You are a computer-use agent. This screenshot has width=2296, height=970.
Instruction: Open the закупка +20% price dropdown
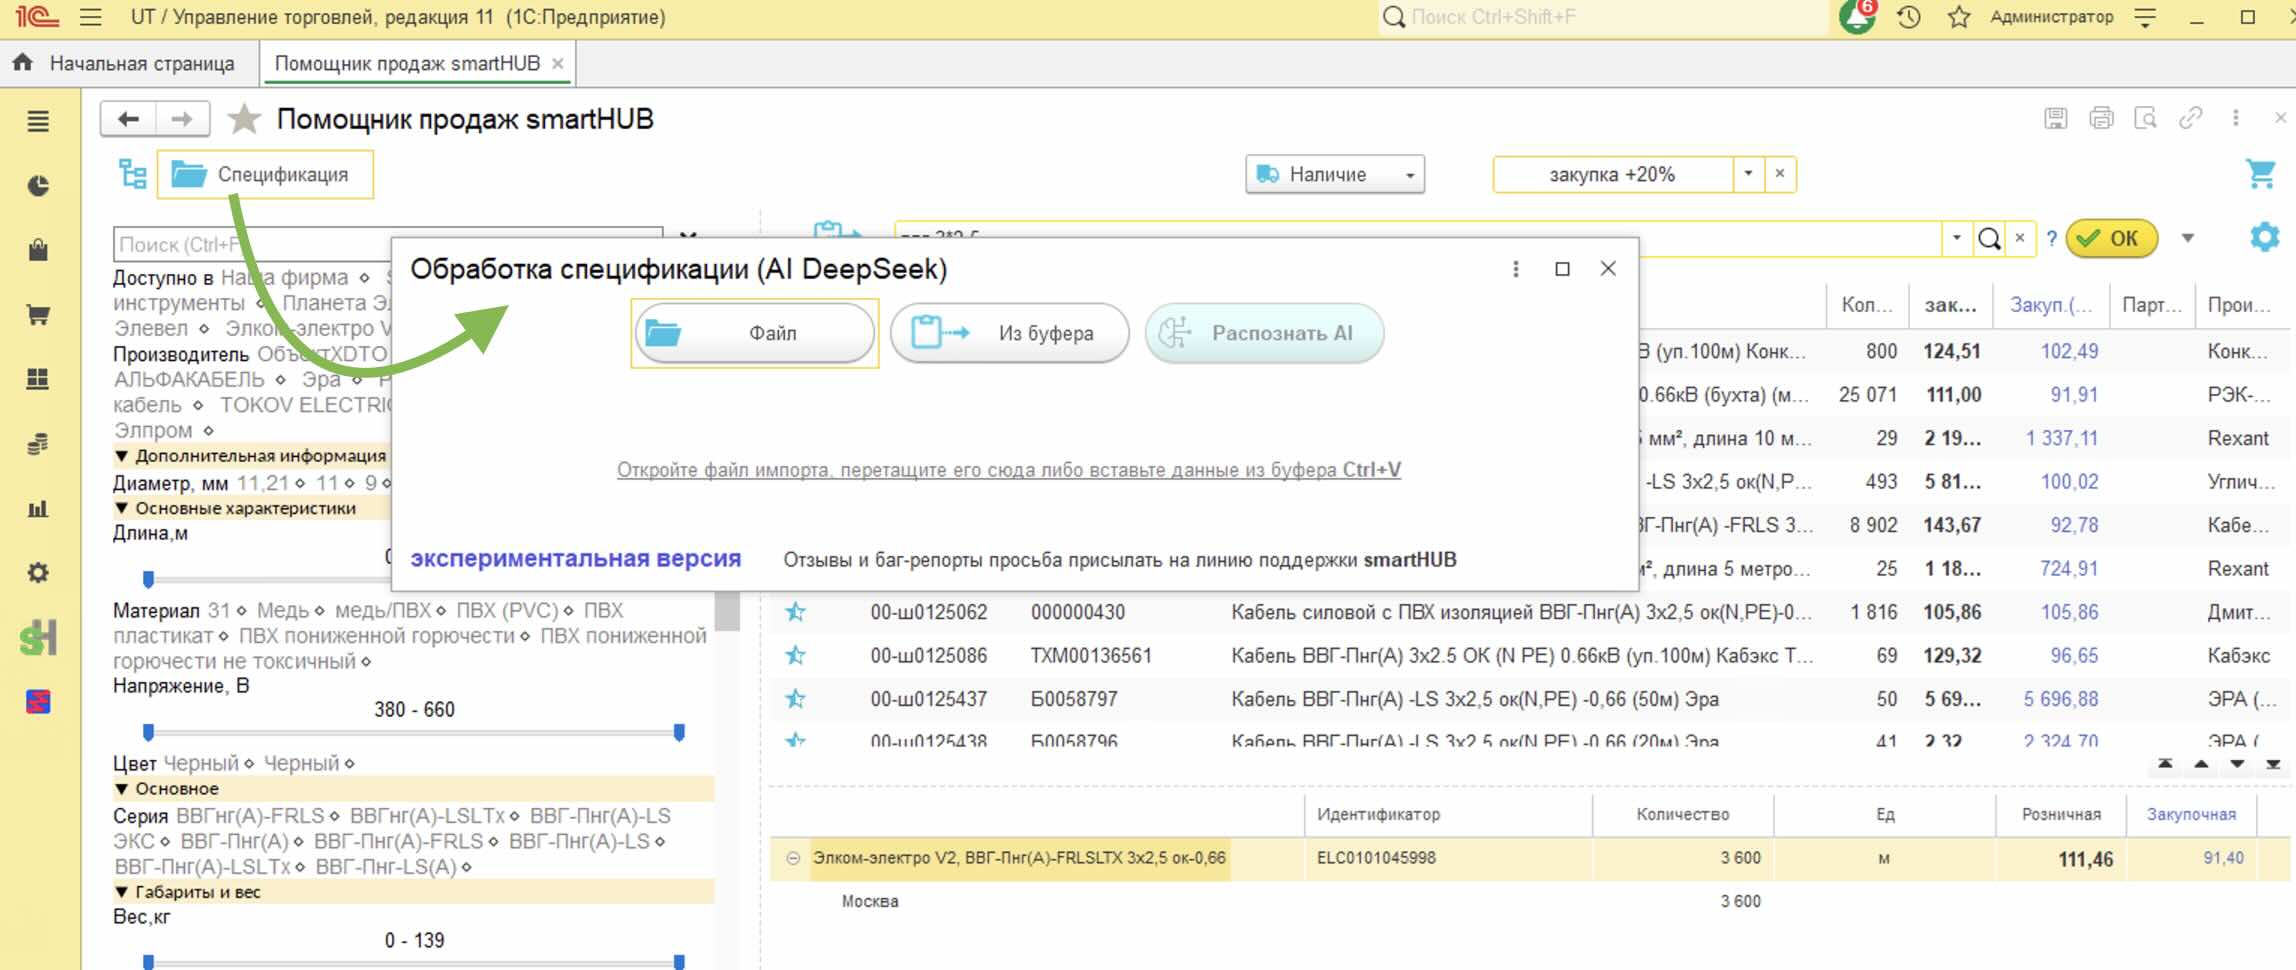[x=1748, y=174]
